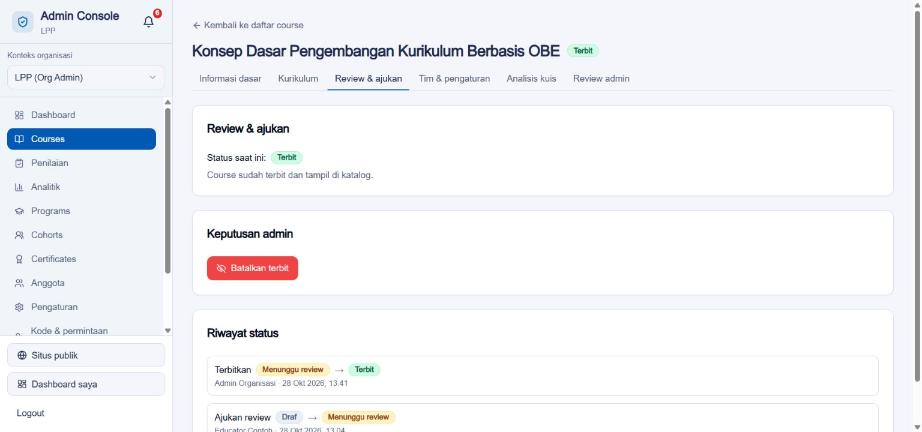Click the Riwayat status heading
This screenshot has width=922, height=432.
pyautogui.click(x=243, y=333)
